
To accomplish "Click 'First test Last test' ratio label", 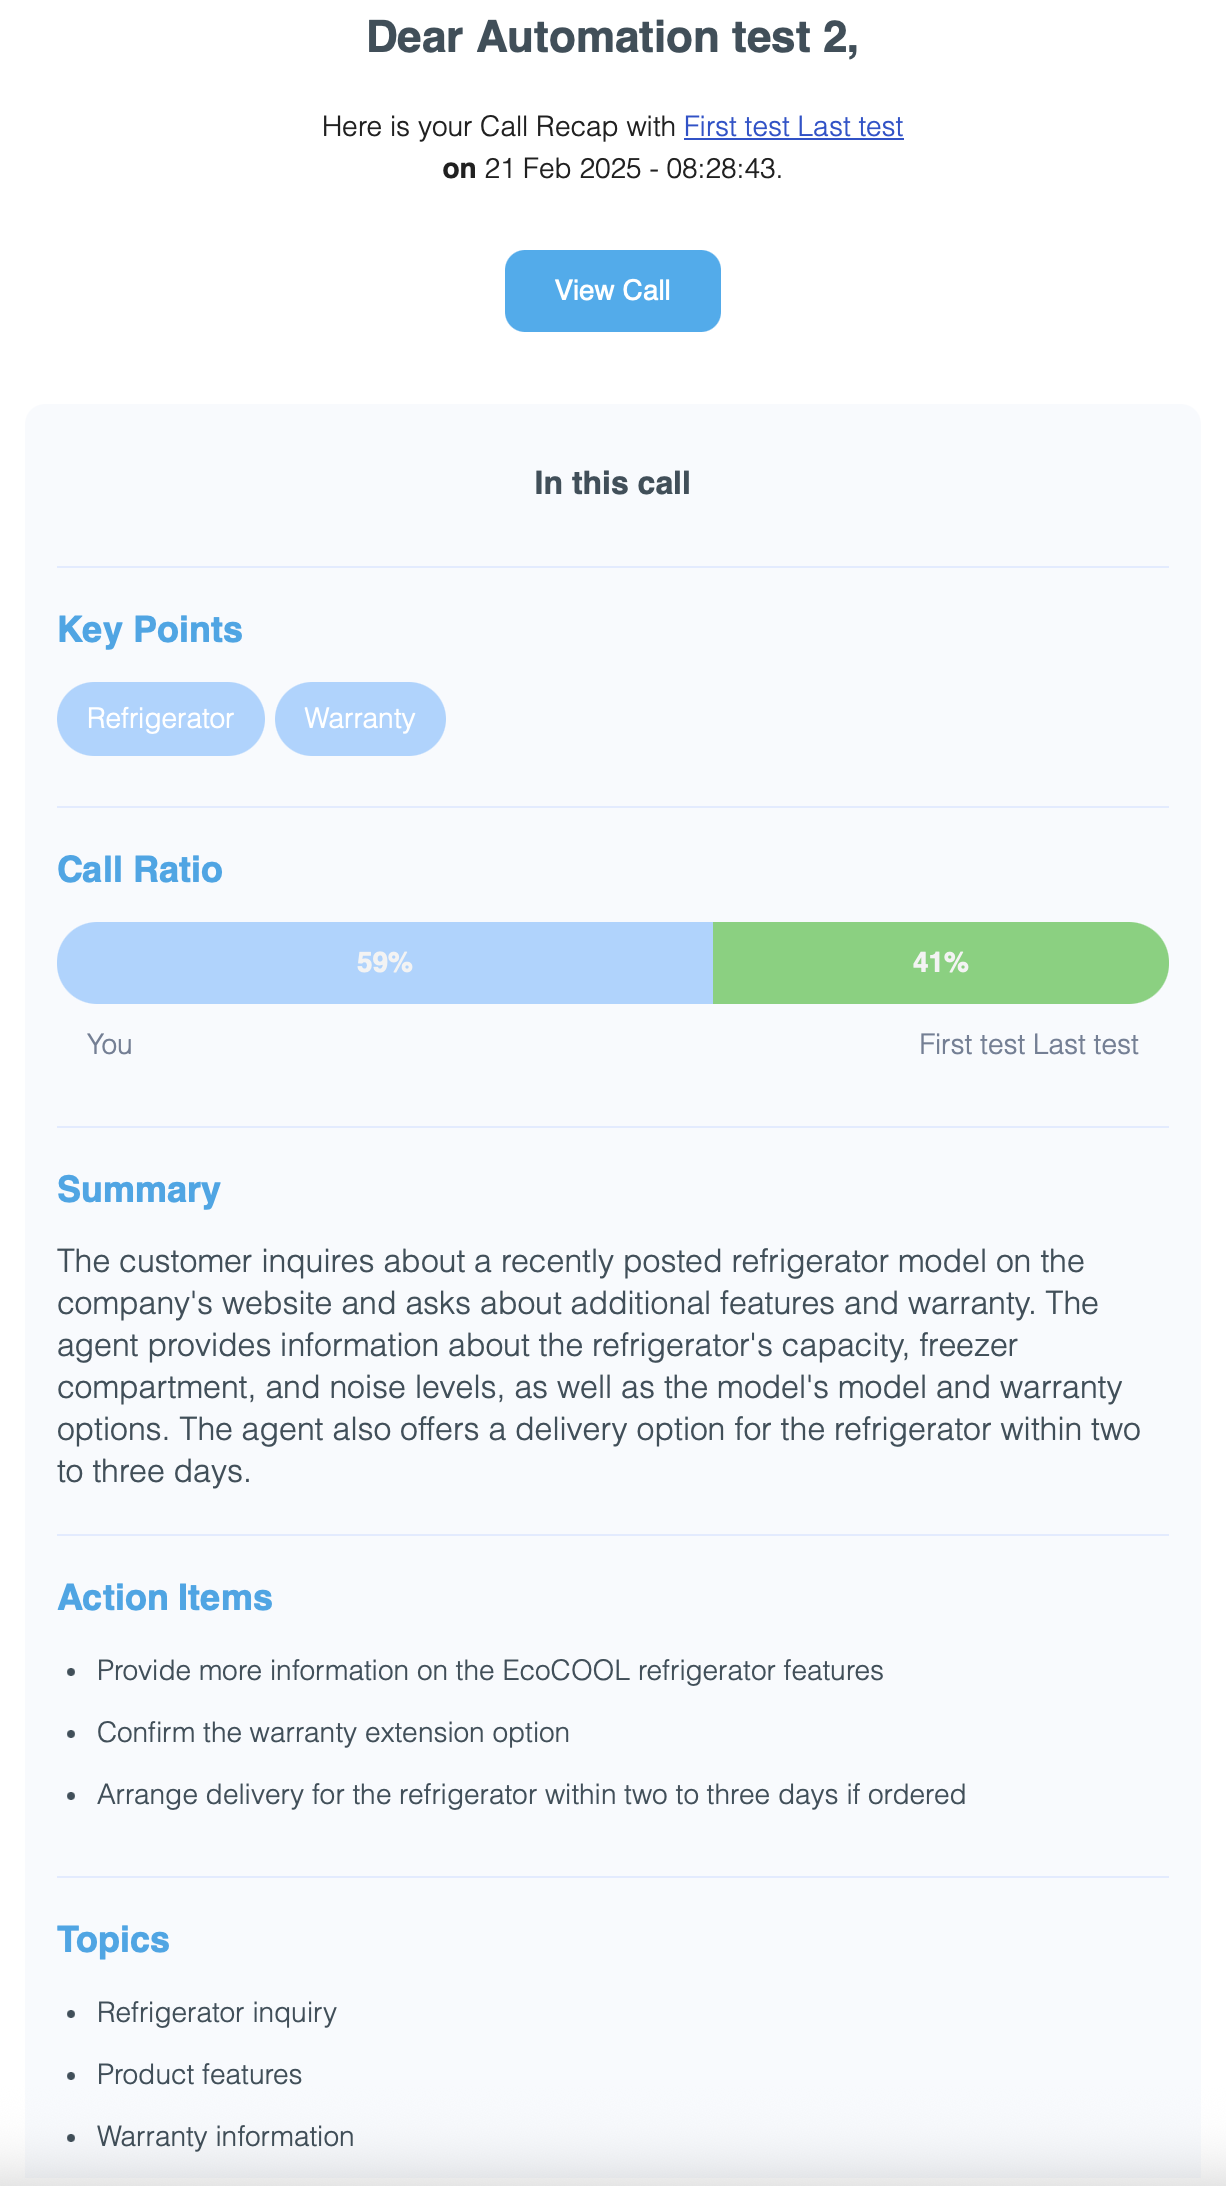I will (x=1028, y=1045).
